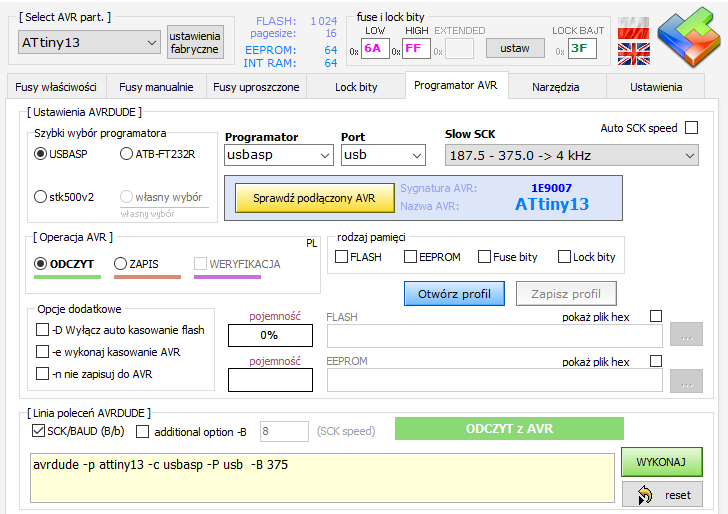Choose ZAPIS write operation
This screenshot has width=728, height=514.
(x=121, y=264)
